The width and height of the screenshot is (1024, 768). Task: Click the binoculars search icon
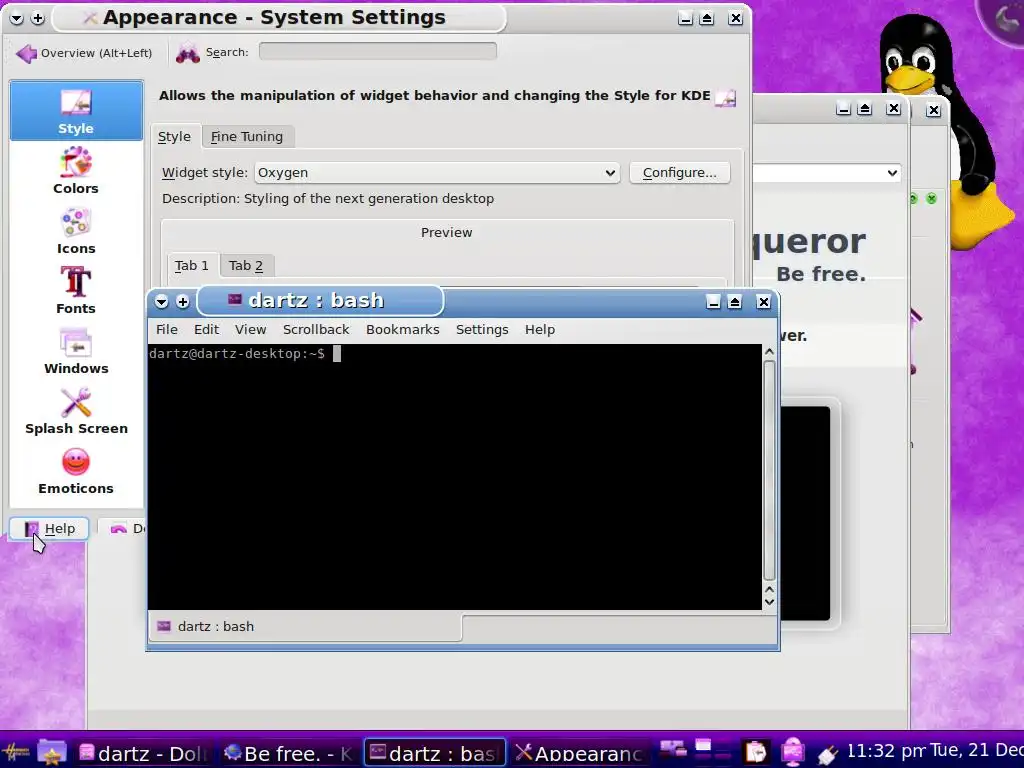click(x=187, y=53)
